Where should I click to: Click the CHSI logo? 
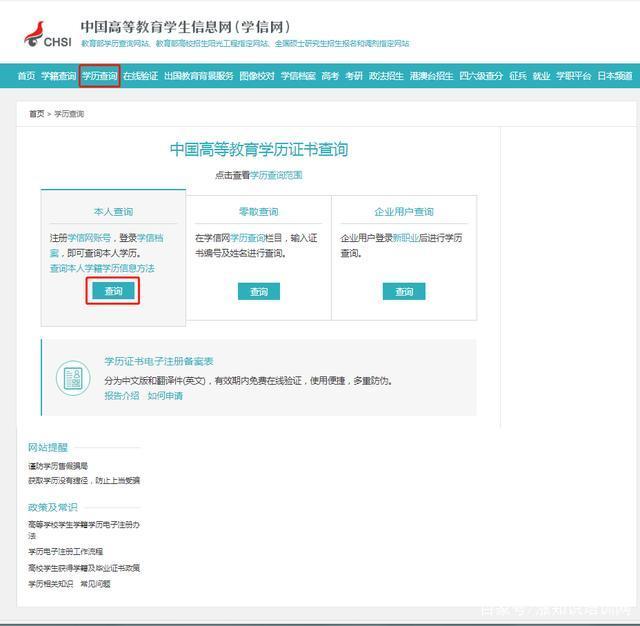click(x=48, y=35)
